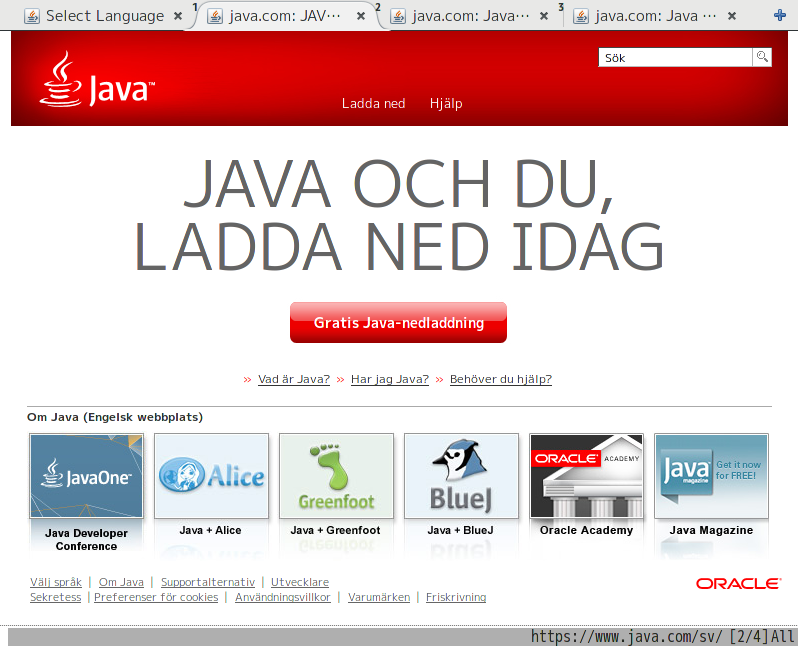Screen dimensions: 798x648
Task: Open Behöver du hjälp? link
Action: (x=501, y=379)
